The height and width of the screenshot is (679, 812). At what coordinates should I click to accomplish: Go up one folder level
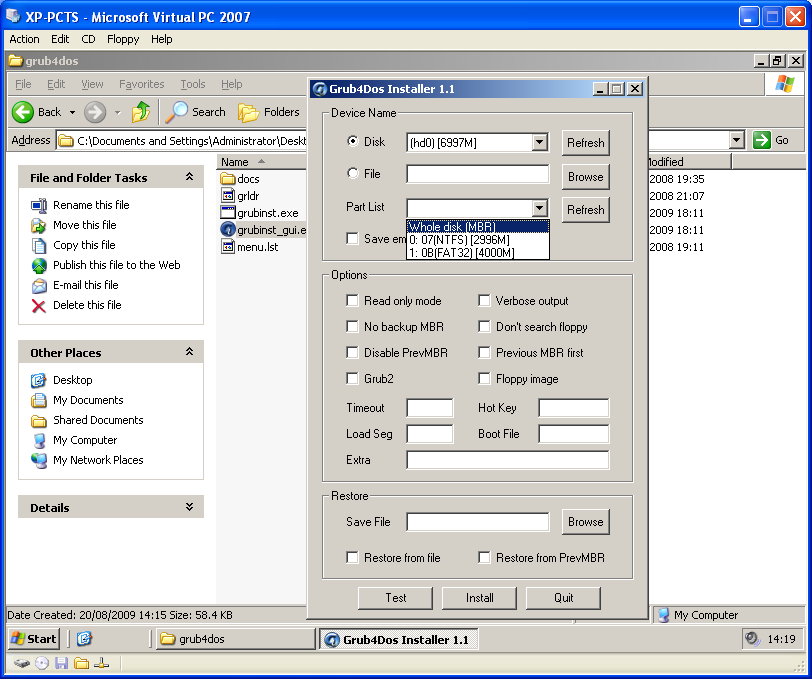[141, 112]
